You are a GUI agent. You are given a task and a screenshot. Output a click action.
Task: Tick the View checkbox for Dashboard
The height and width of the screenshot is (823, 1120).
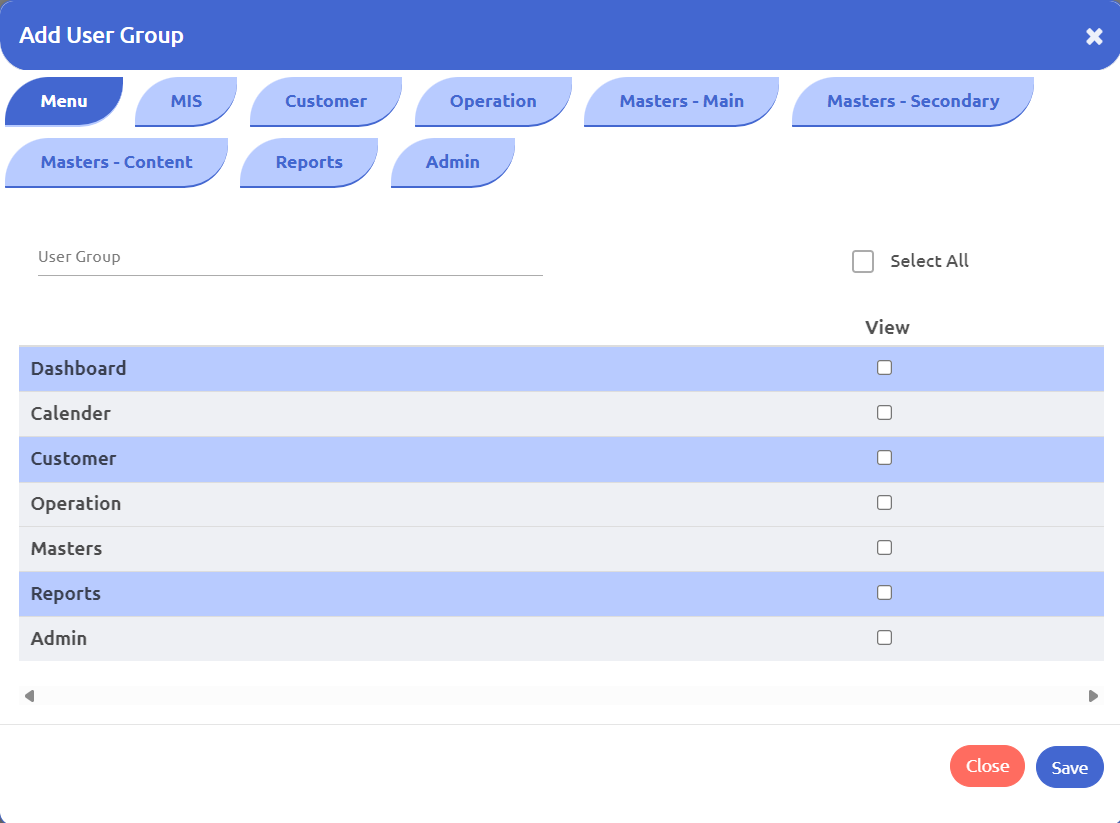coord(884,368)
